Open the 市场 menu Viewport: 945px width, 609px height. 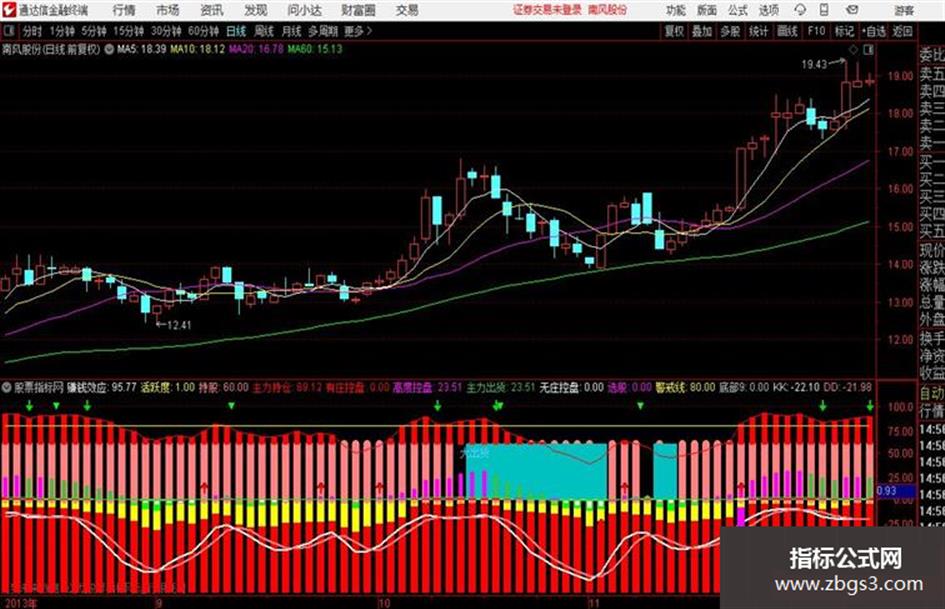(x=168, y=10)
